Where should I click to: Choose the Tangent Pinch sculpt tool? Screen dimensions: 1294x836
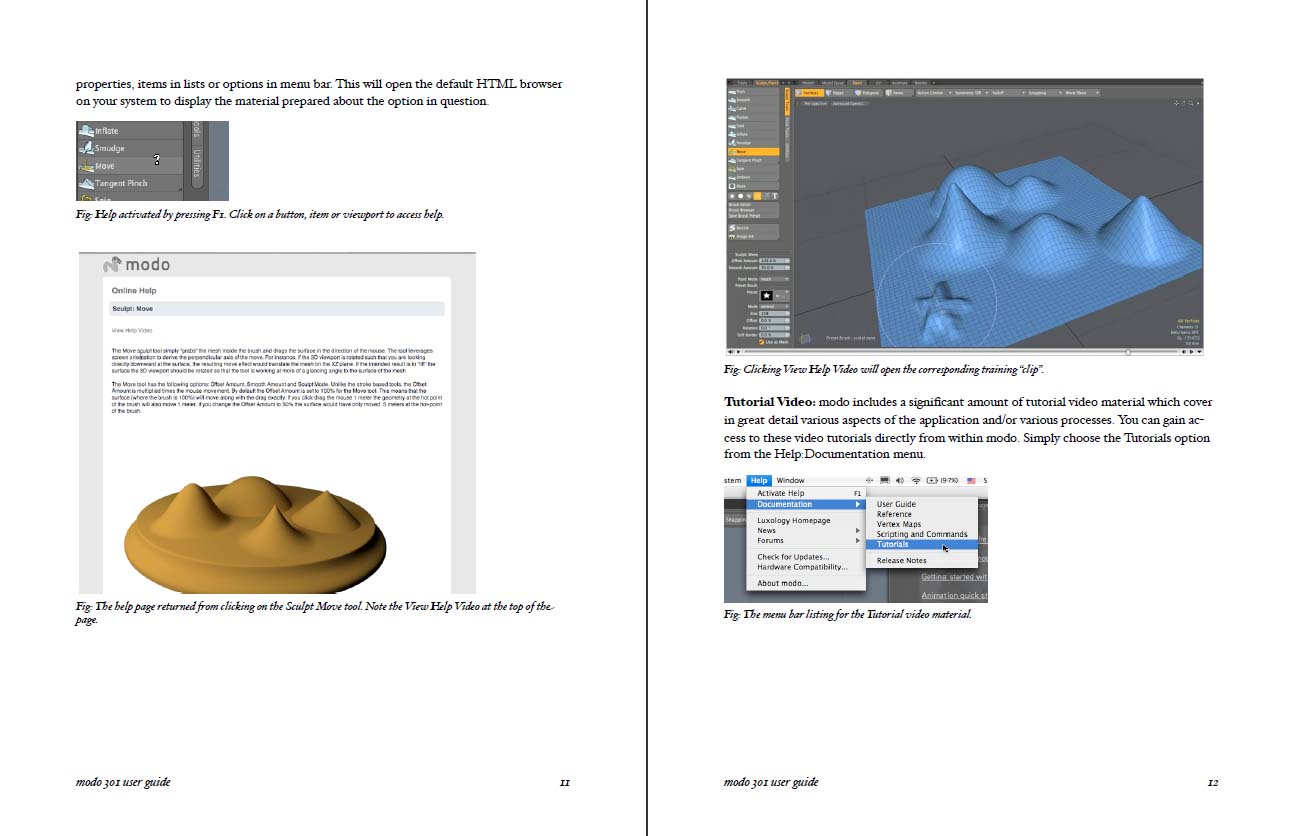tap(128, 183)
